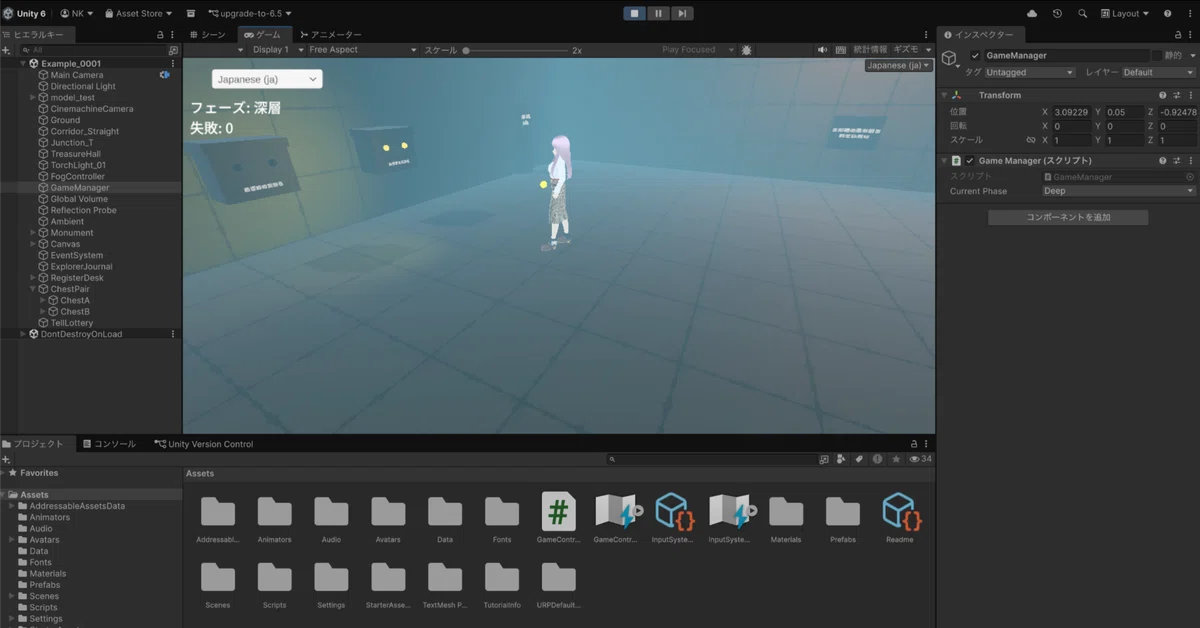Switch to the アニメーター tab
Image resolution: width=1200 pixels, height=628 pixels.
(x=330, y=35)
